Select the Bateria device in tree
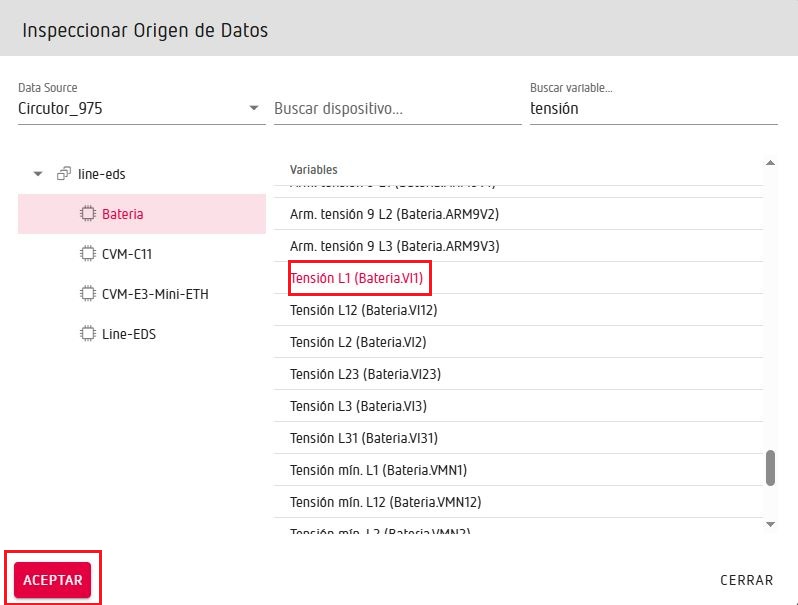798x605 pixels. tap(141, 214)
